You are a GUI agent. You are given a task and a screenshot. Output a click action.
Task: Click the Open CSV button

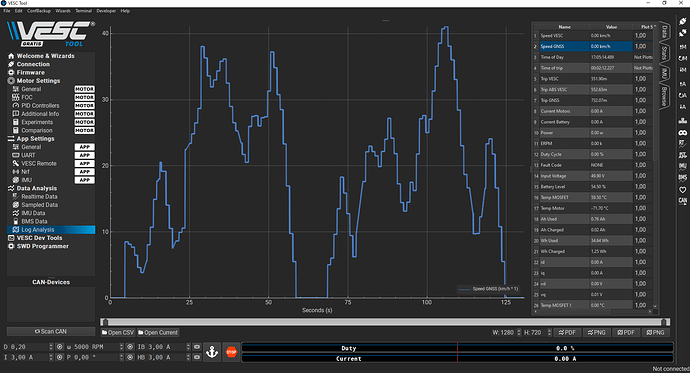pos(117,333)
